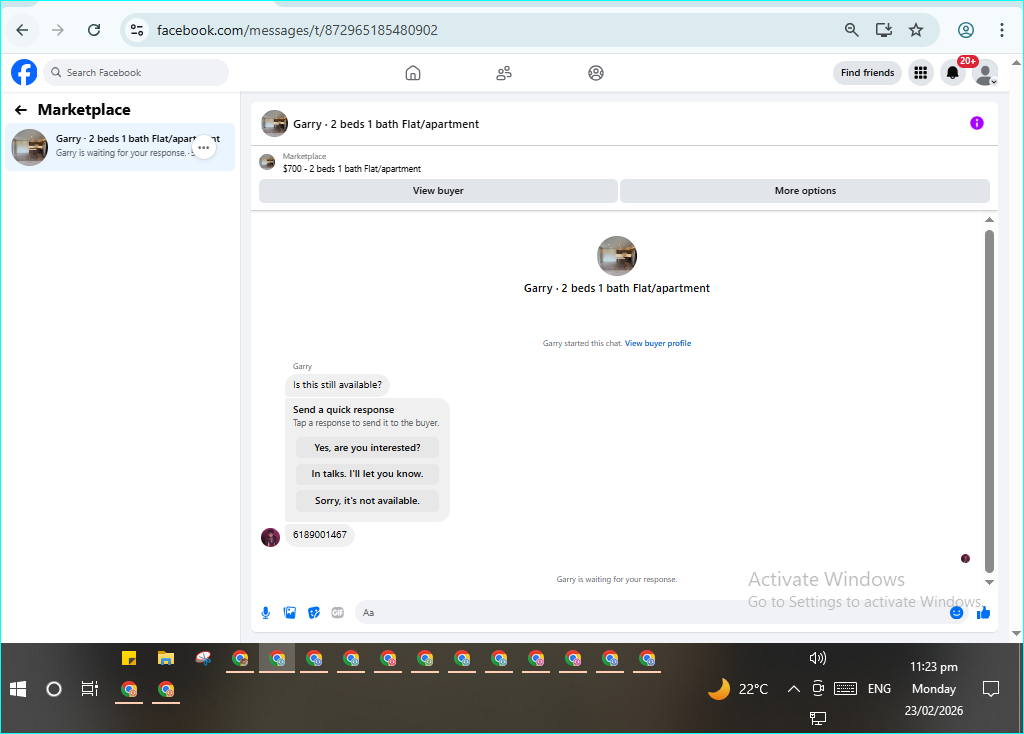Screen dimensions: 1024x734
Task: Open Task View on the taskbar
Action: pos(89,689)
